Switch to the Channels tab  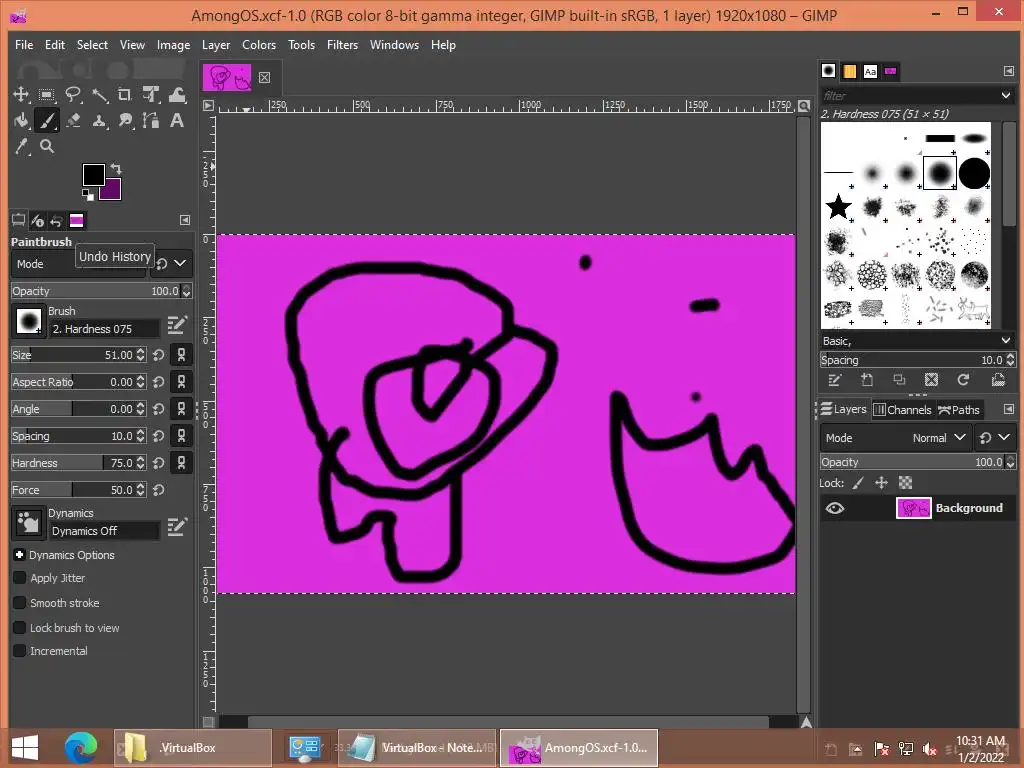click(x=903, y=409)
